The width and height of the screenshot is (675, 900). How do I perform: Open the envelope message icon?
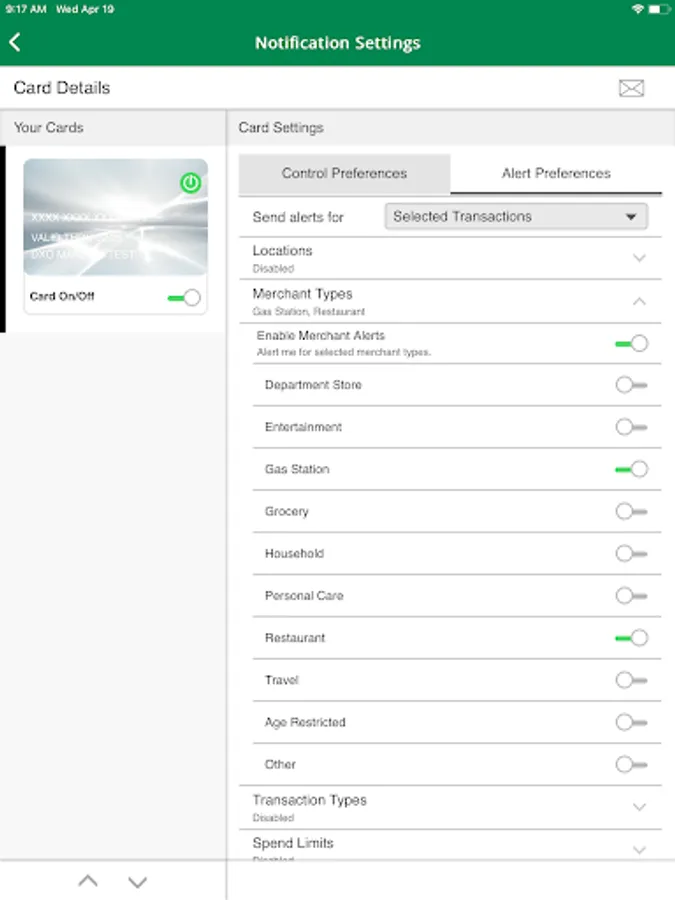[x=631, y=88]
